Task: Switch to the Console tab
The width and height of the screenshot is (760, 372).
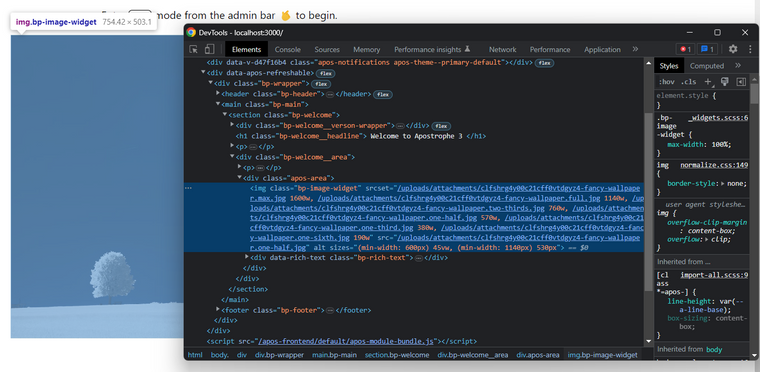Action: (288, 49)
